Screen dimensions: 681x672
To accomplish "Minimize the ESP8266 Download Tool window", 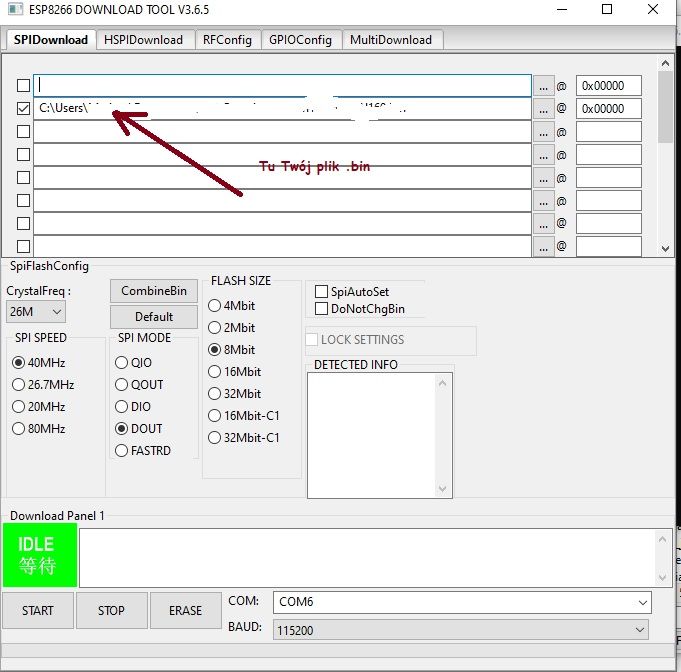I will pyautogui.click(x=562, y=9).
